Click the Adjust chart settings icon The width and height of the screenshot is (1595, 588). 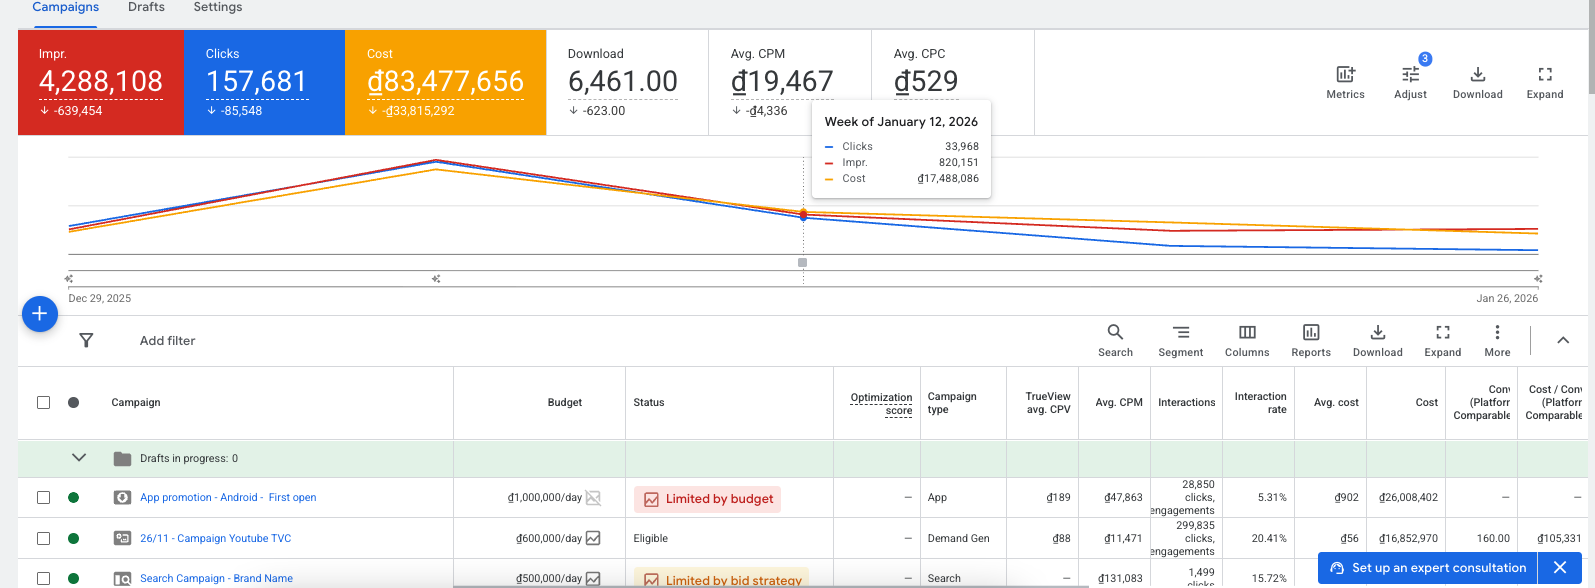(x=1410, y=75)
